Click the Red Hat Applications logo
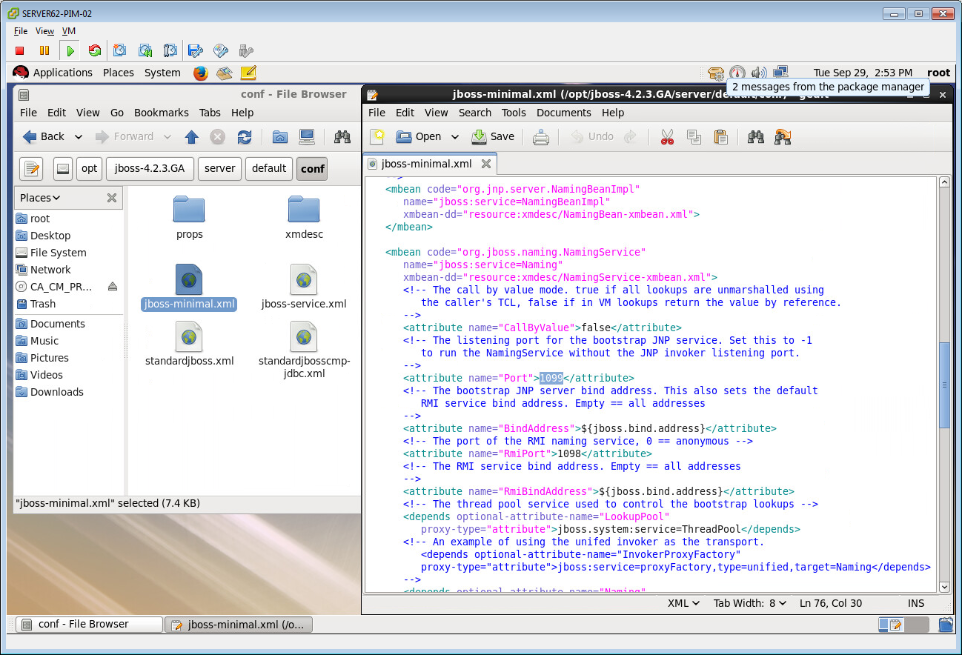 [x=20, y=72]
